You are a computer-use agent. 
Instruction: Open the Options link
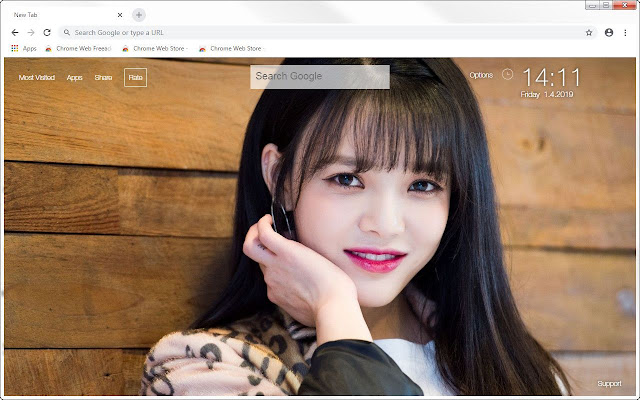pos(481,75)
